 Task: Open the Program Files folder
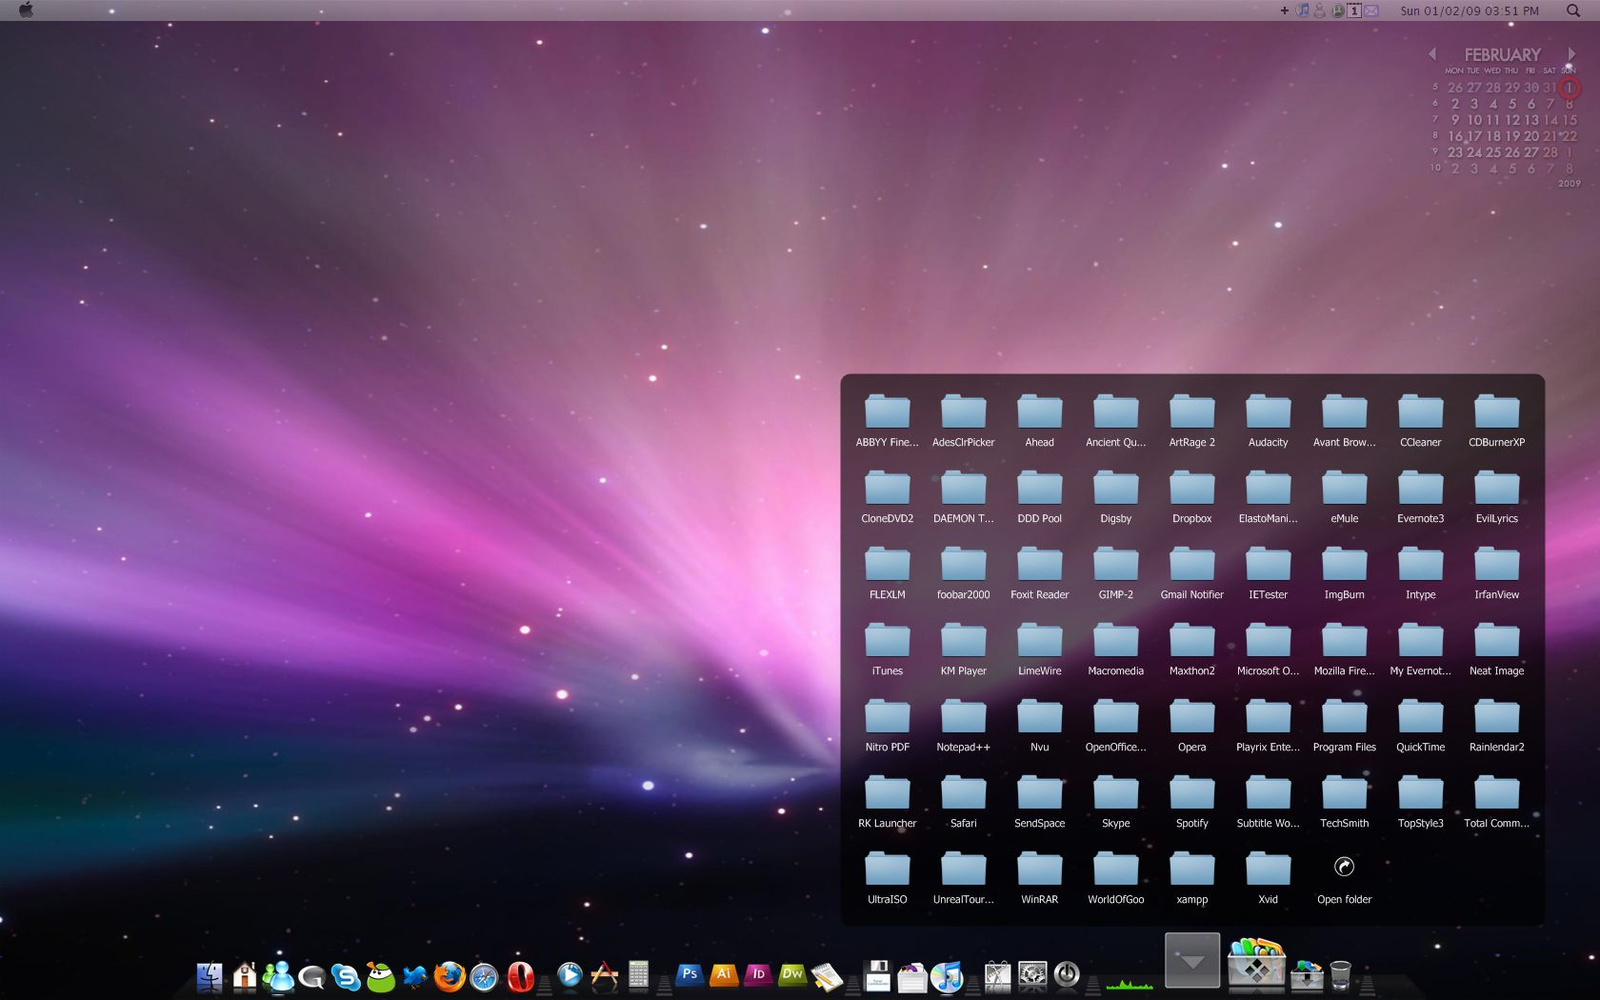click(x=1344, y=726)
